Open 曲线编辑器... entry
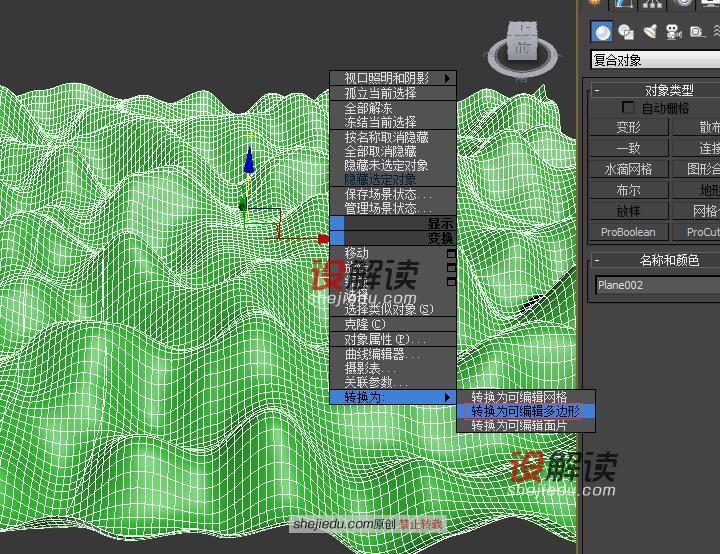This screenshot has height=554, width=720. pos(393,354)
